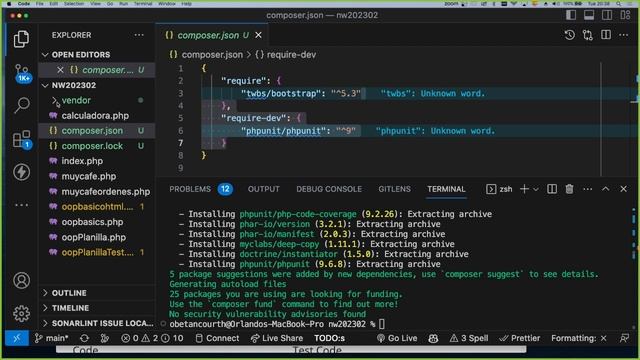640x360 pixels.
Task: Maximize the panel with the chevron up
Action: pos(606,189)
